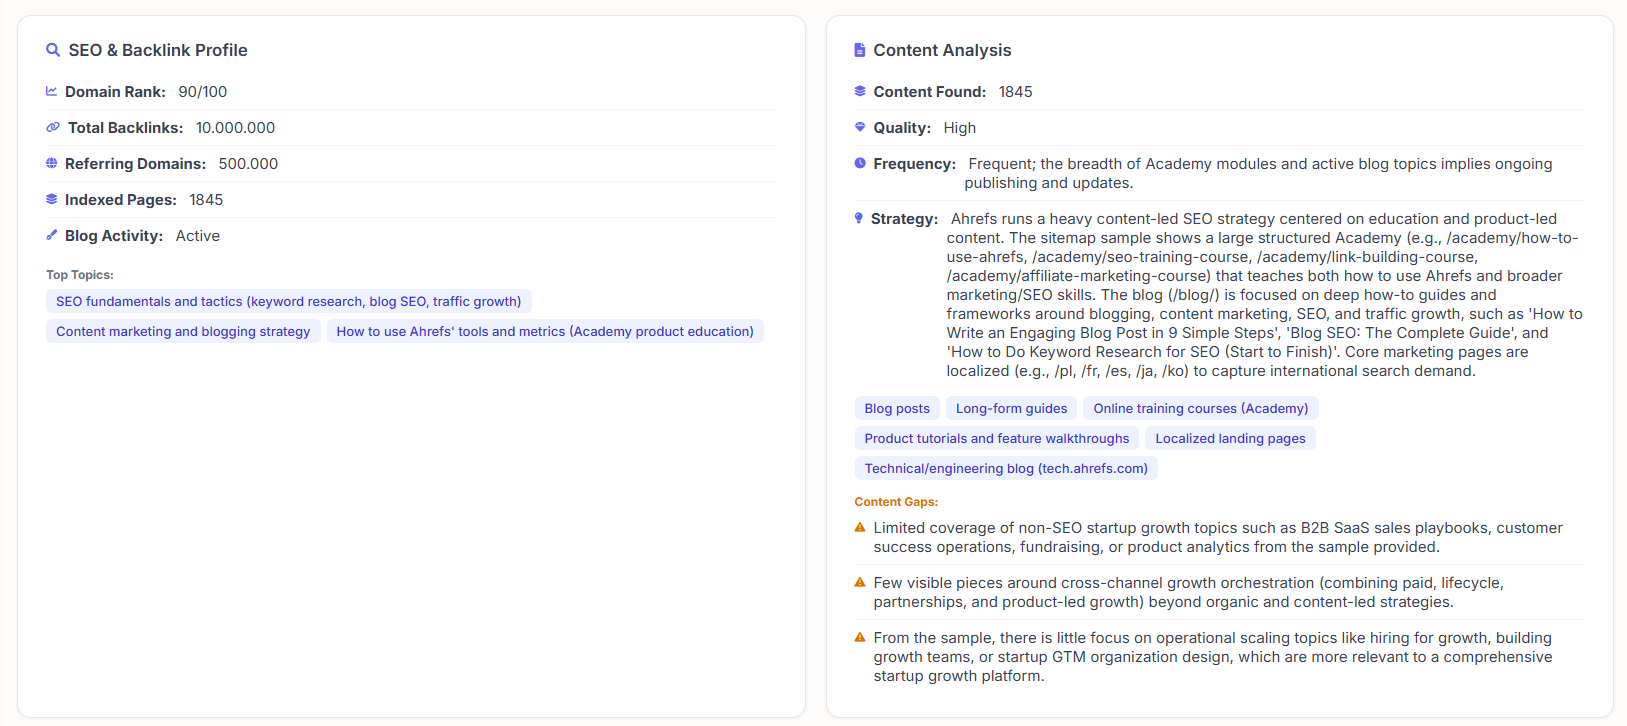1627x726 pixels.
Task: Click the gap text 'Few visible pieces around cross-channel'
Action: tap(1189, 592)
